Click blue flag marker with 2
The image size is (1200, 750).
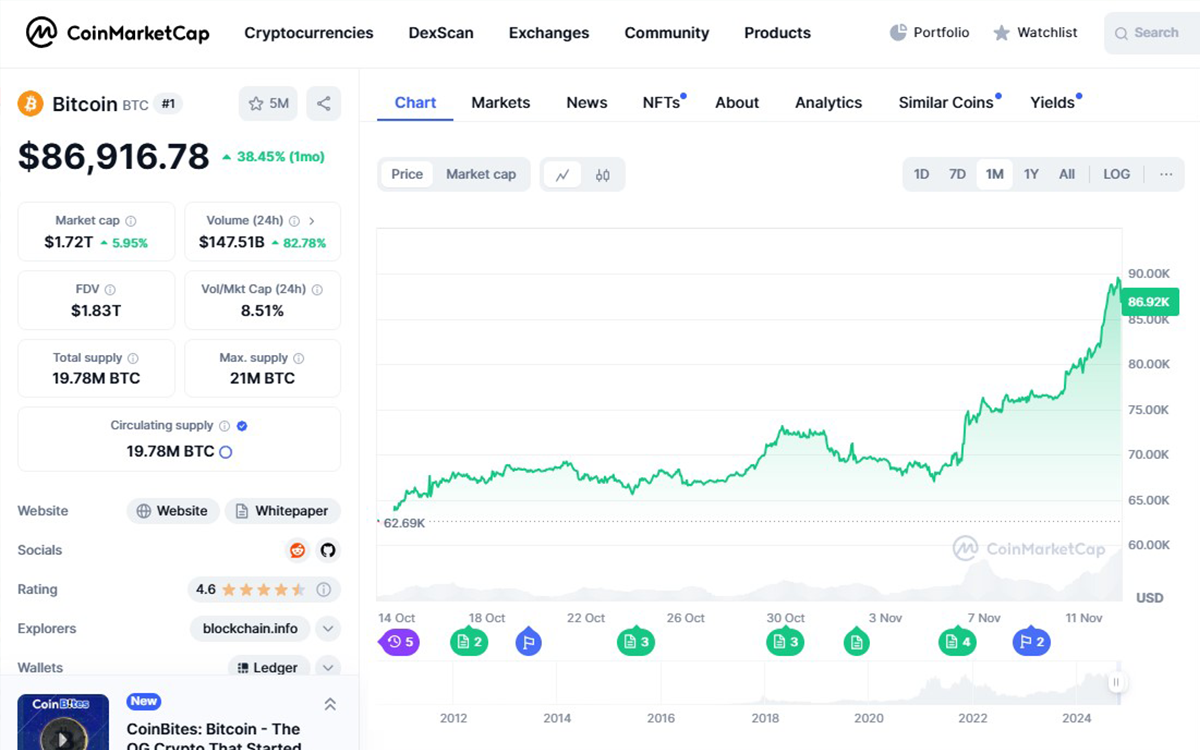[x=1030, y=642]
